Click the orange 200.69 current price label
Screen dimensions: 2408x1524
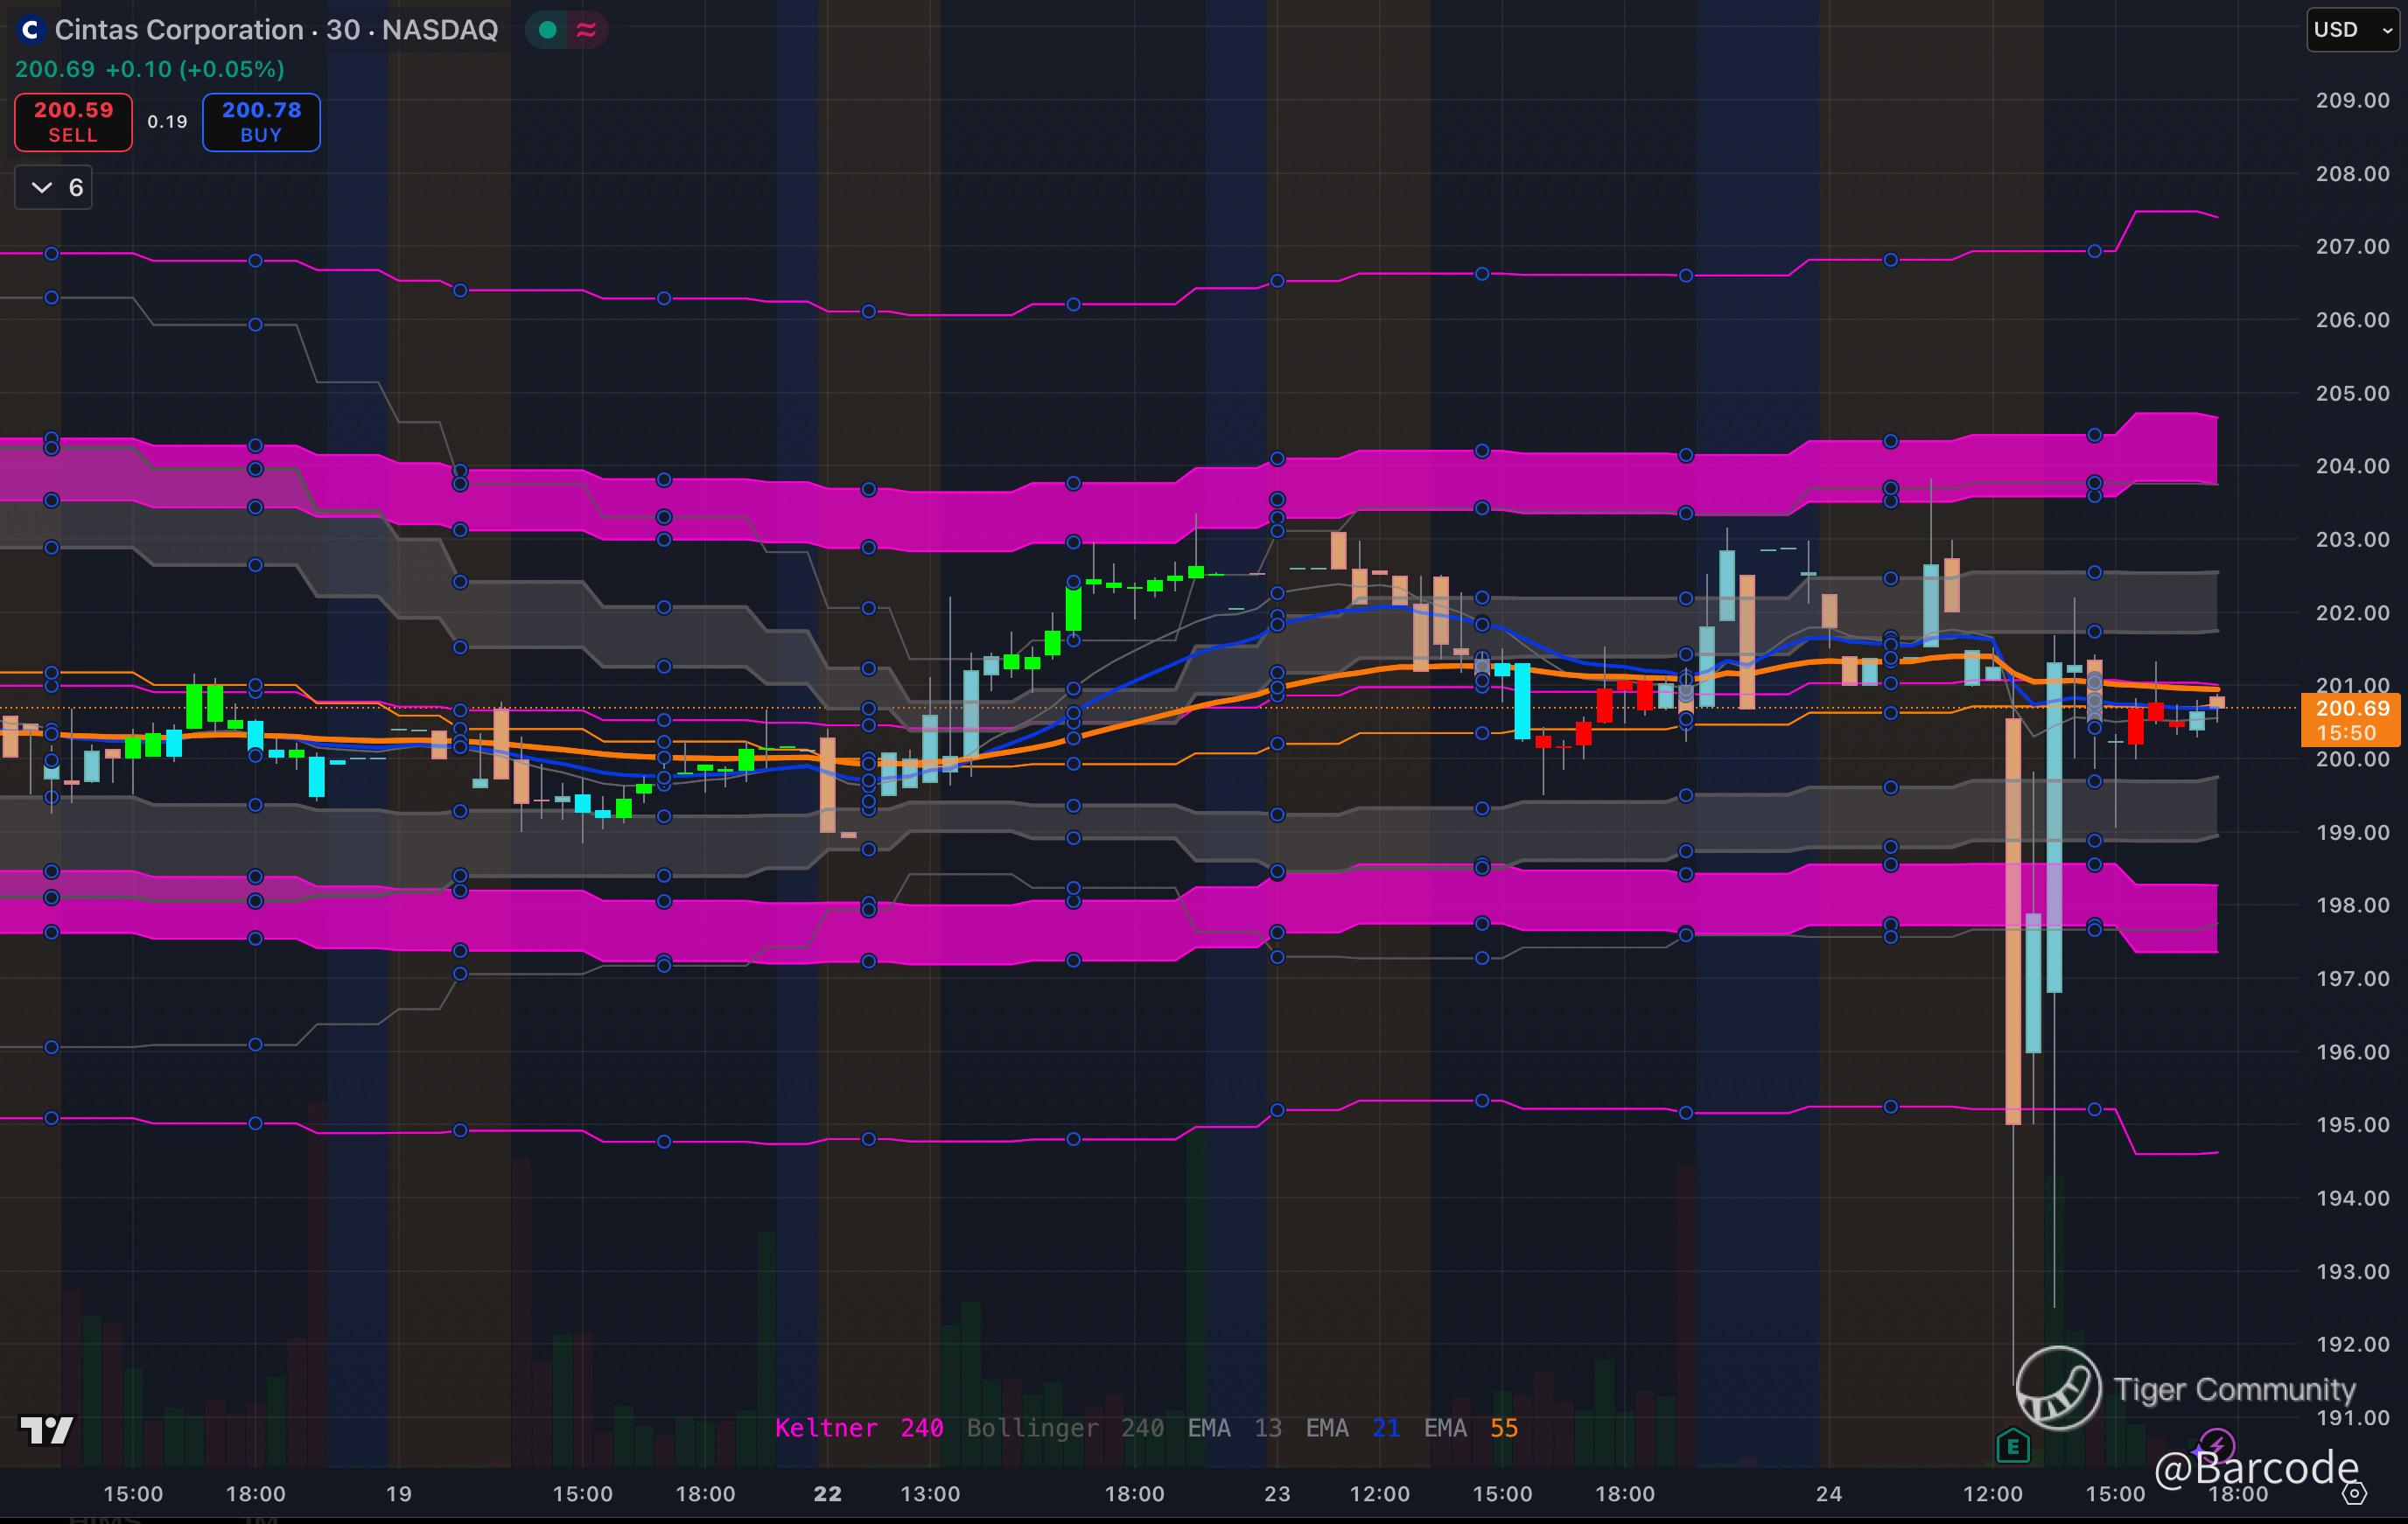[x=2351, y=709]
